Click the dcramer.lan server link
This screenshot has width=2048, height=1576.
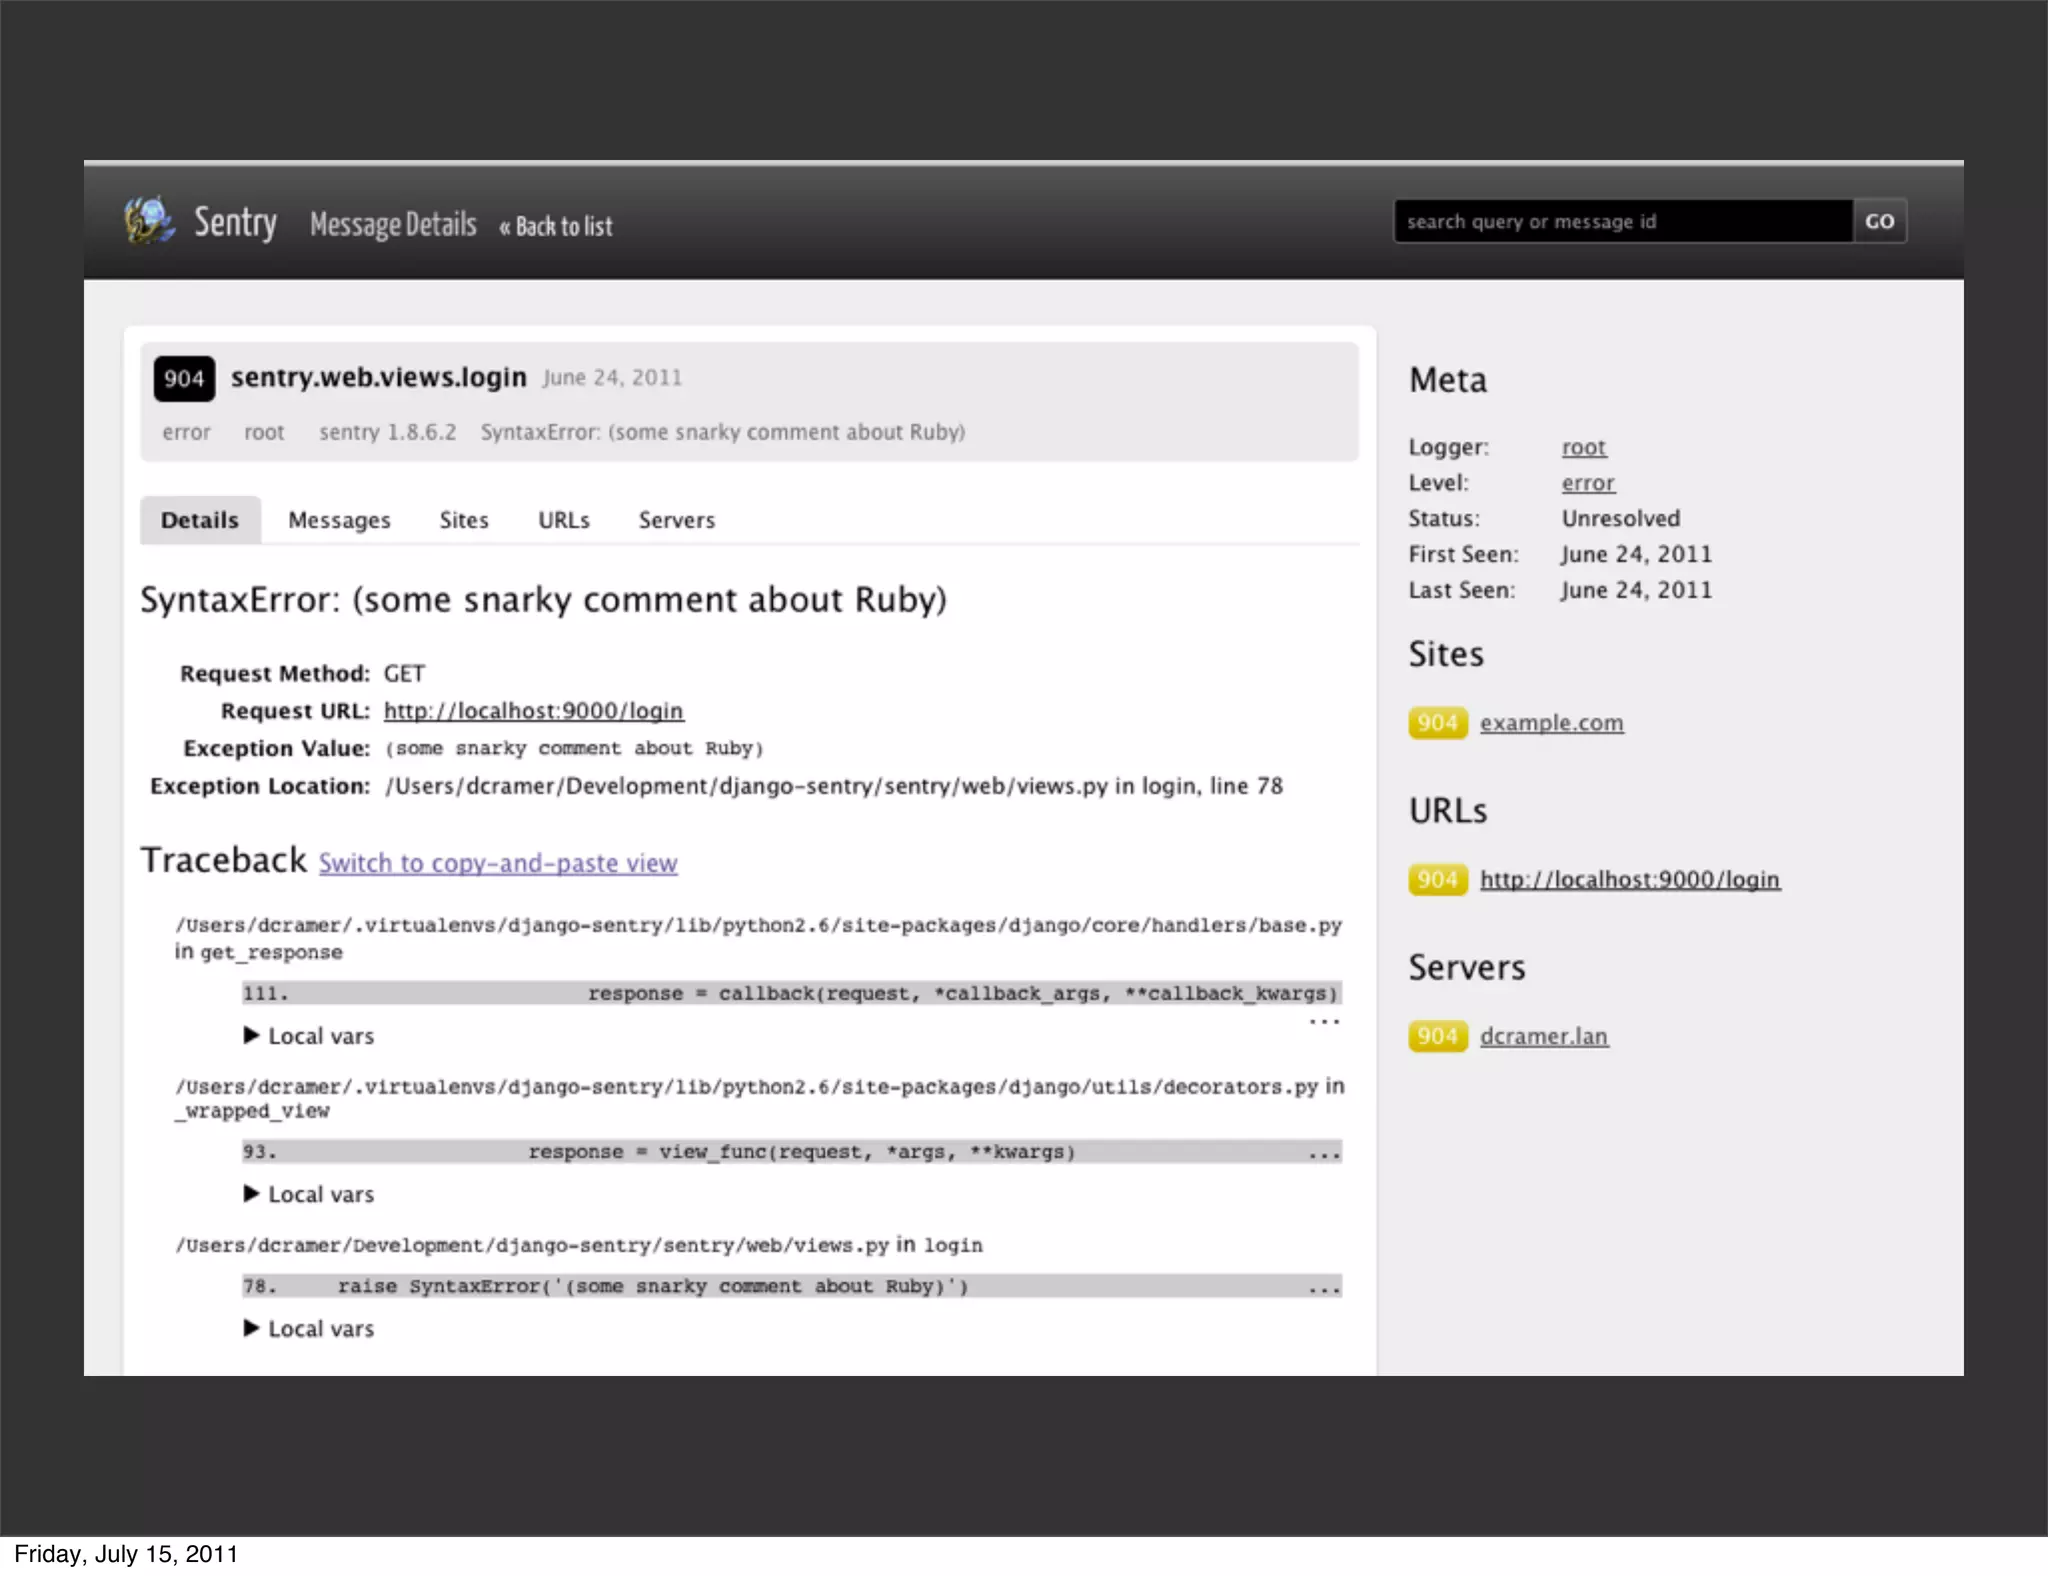pos(1543,1036)
